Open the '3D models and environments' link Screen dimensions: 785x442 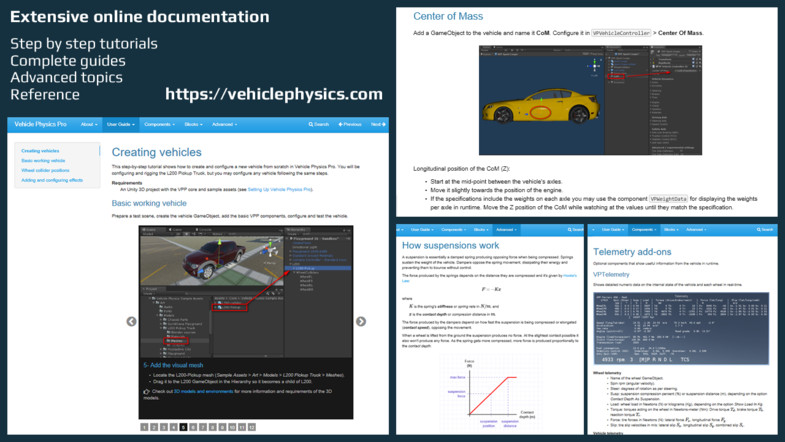coord(203,391)
